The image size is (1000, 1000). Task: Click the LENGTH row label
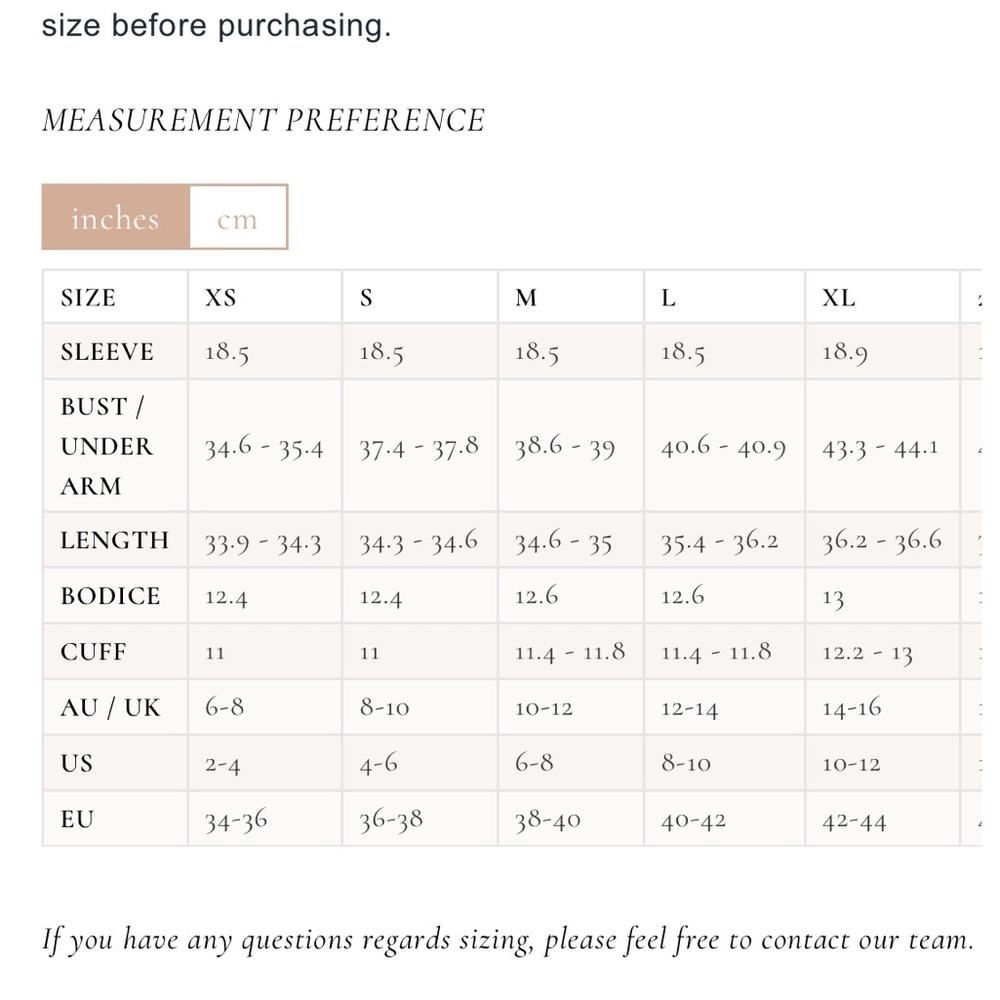tap(115, 540)
